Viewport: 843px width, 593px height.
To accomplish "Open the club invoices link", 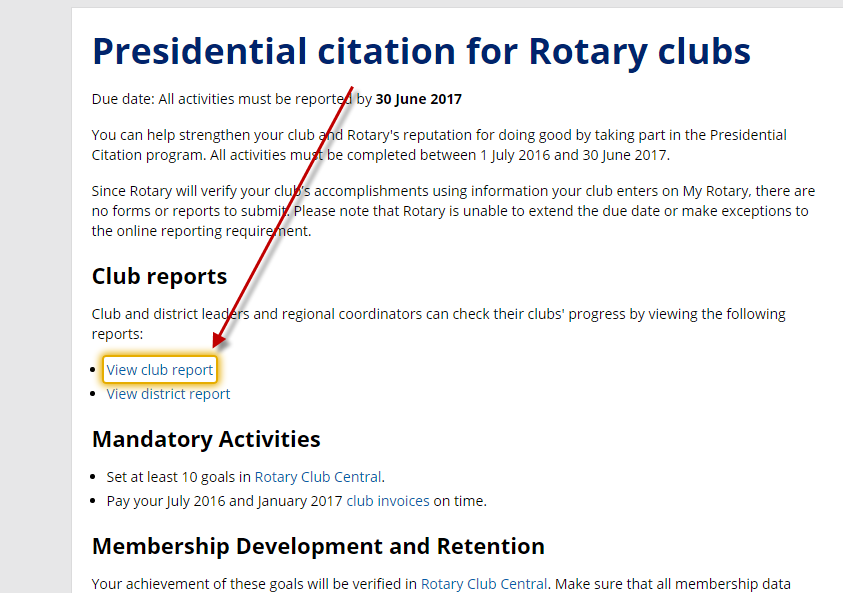I will (x=388, y=501).
